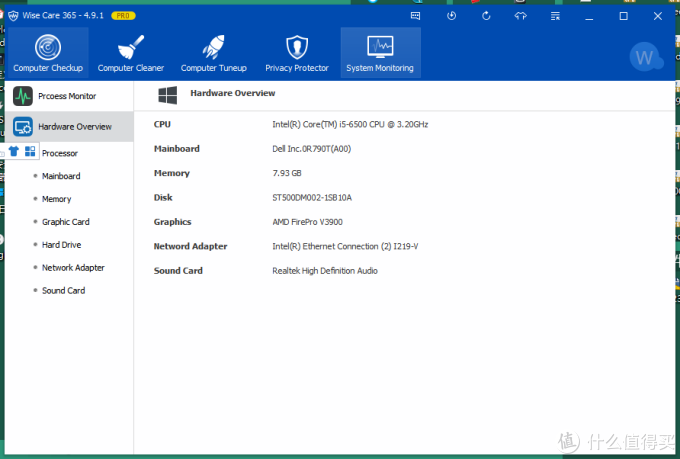This screenshot has width=680, height=459.
Task: Click the CPU label in overview
Action: point(162,125)
